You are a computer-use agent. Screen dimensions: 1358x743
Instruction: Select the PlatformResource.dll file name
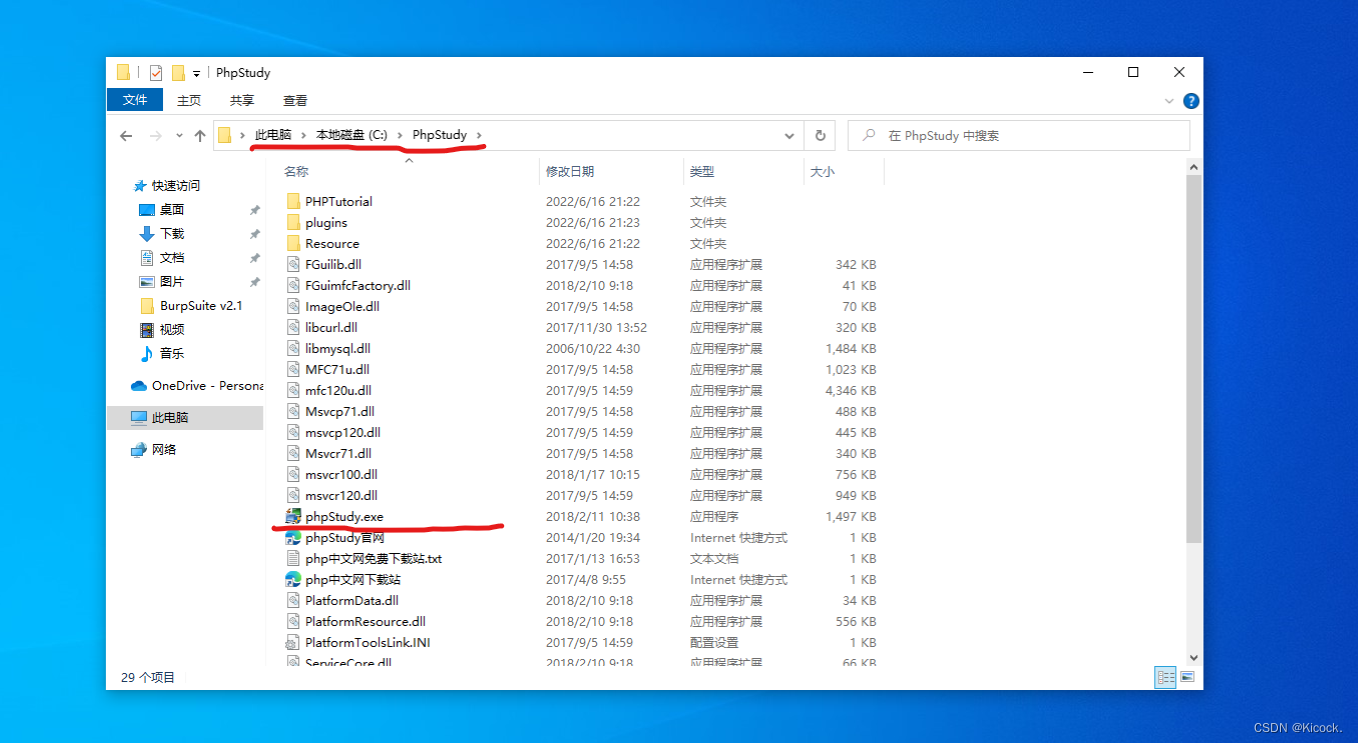[x=365, y=621]
